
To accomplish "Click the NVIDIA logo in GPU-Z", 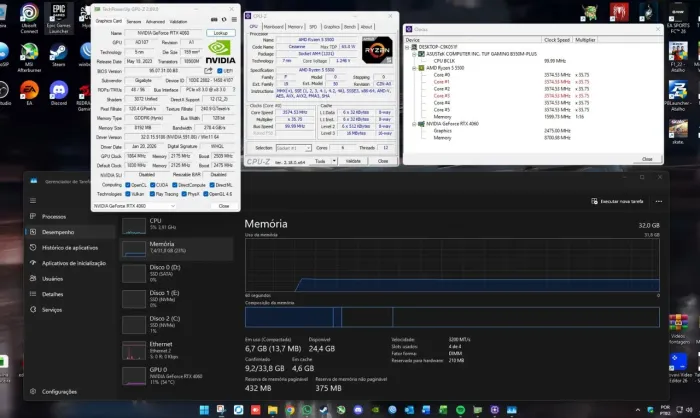I will [x=220, y=52].
